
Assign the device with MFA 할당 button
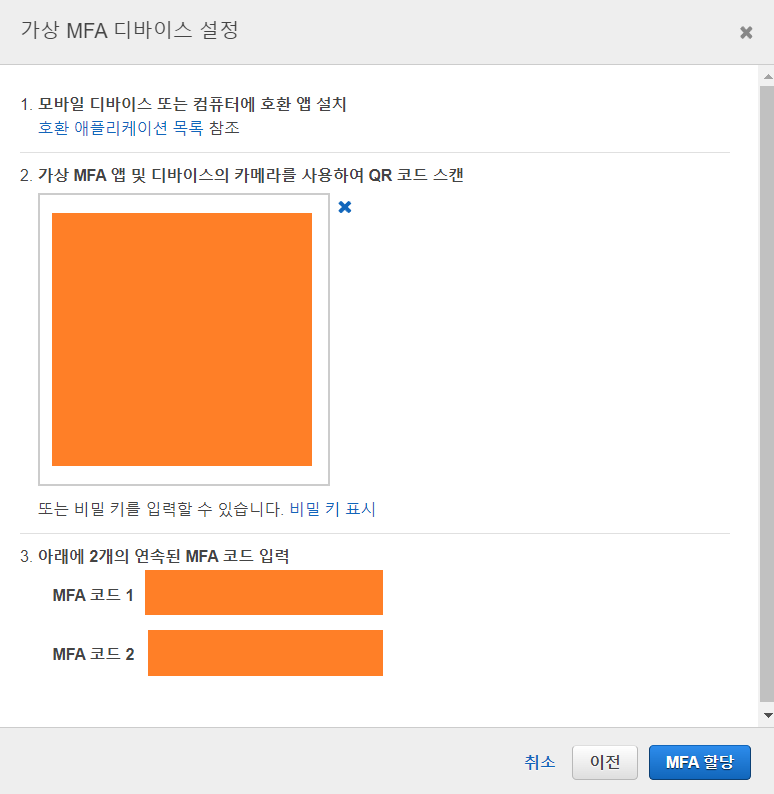pos(700,762)
